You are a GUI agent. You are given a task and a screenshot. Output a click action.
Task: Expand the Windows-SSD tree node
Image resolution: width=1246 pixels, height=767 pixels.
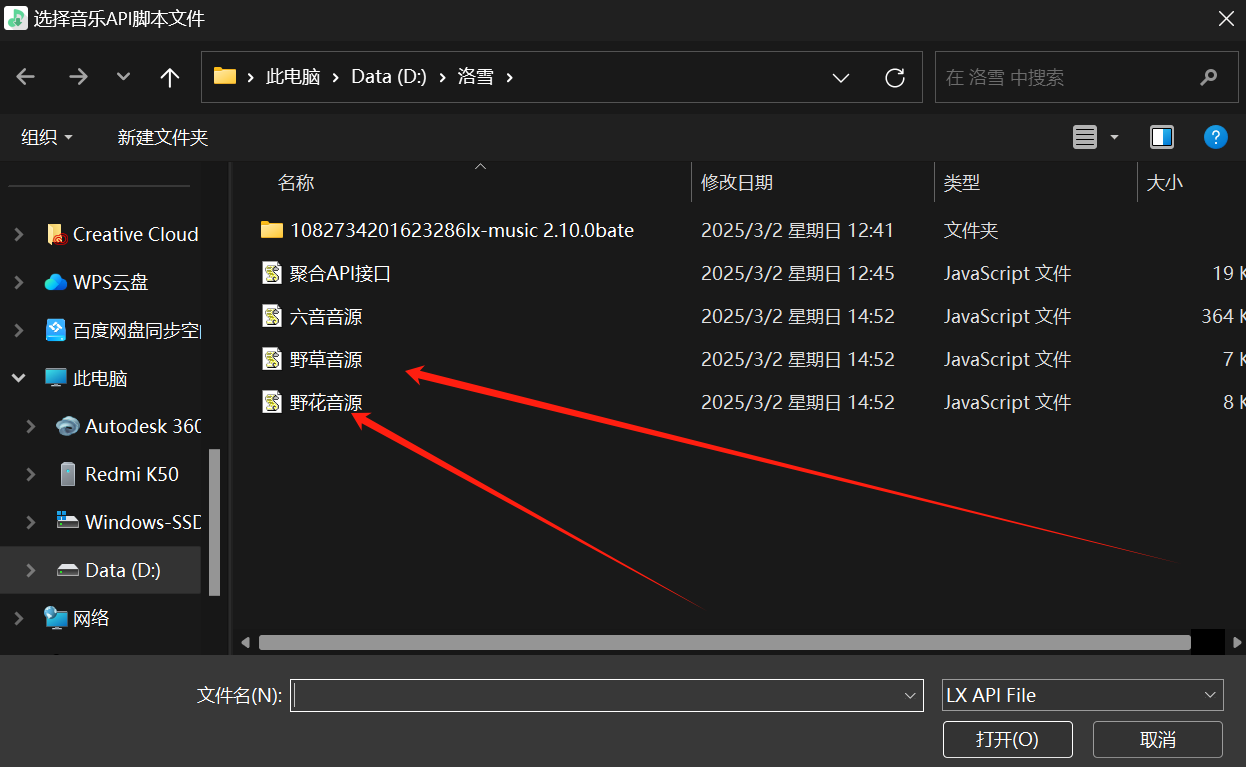[31, 522]
